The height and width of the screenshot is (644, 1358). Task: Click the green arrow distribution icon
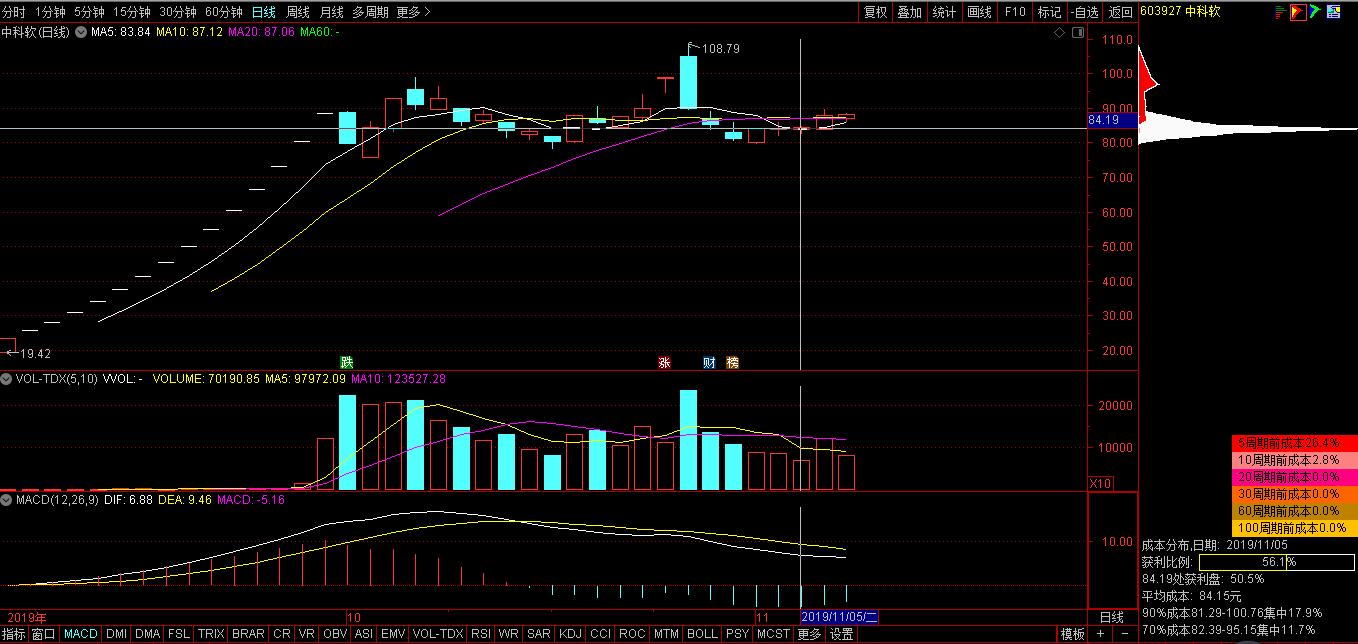1316,12
